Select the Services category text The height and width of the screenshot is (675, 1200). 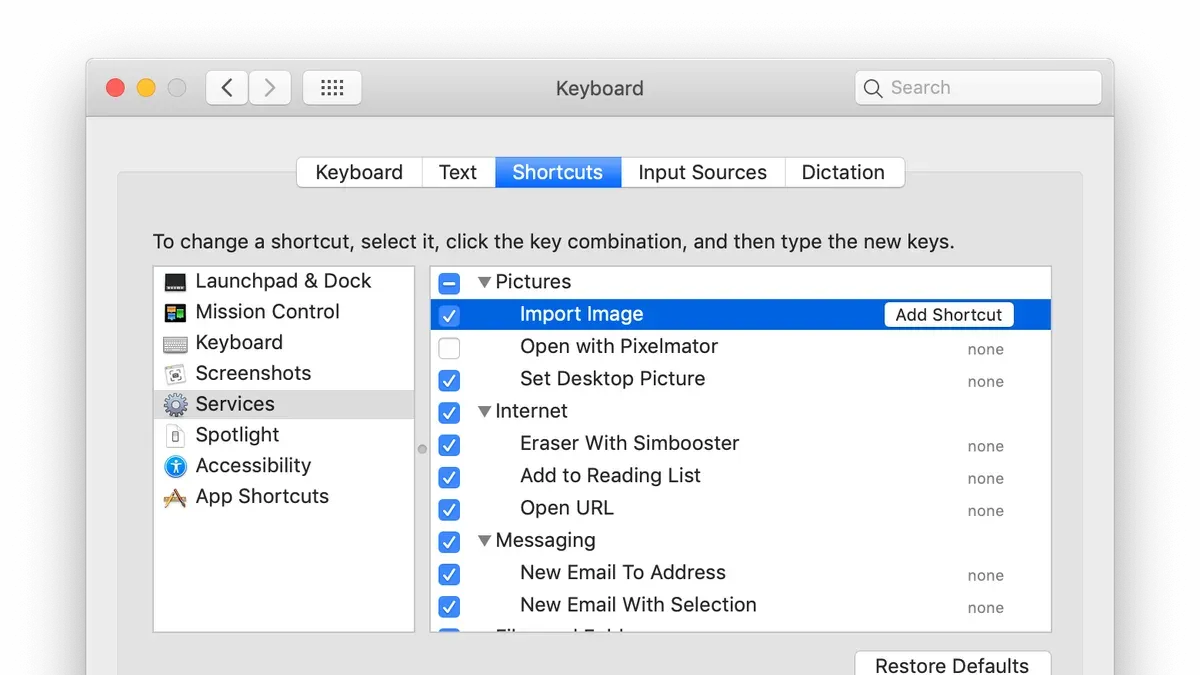point(235,404)
